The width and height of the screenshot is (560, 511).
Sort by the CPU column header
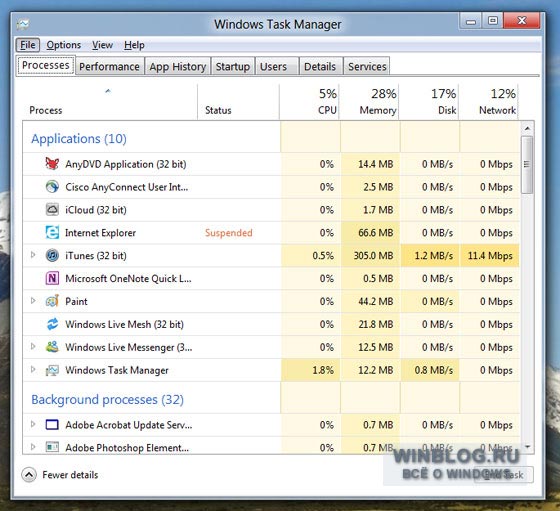click(x=309, y=102)
